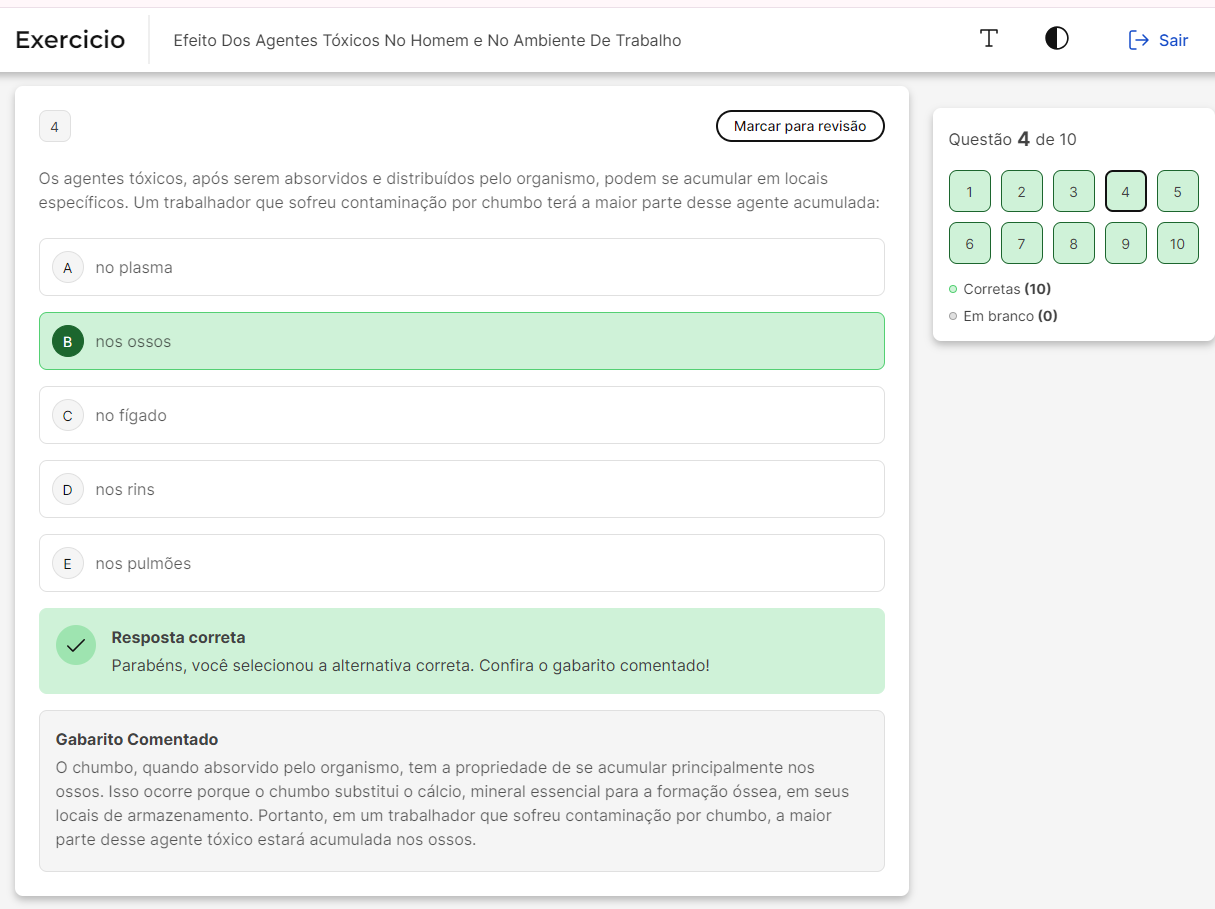The image size is (1215, 909).
Task: Jump to question 8 tile
Action: pos(1074,244)
